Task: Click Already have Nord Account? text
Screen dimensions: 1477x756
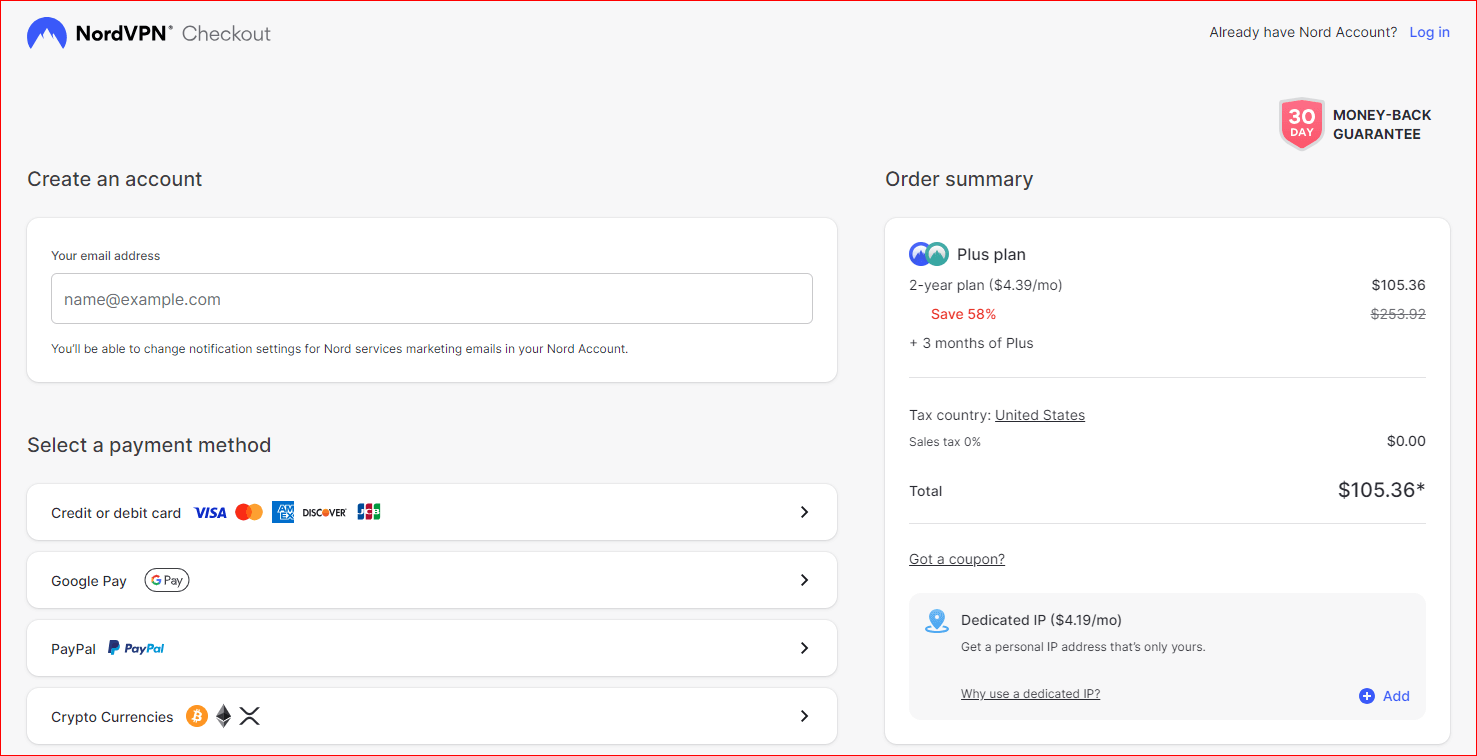Action: pos(1303,32)
